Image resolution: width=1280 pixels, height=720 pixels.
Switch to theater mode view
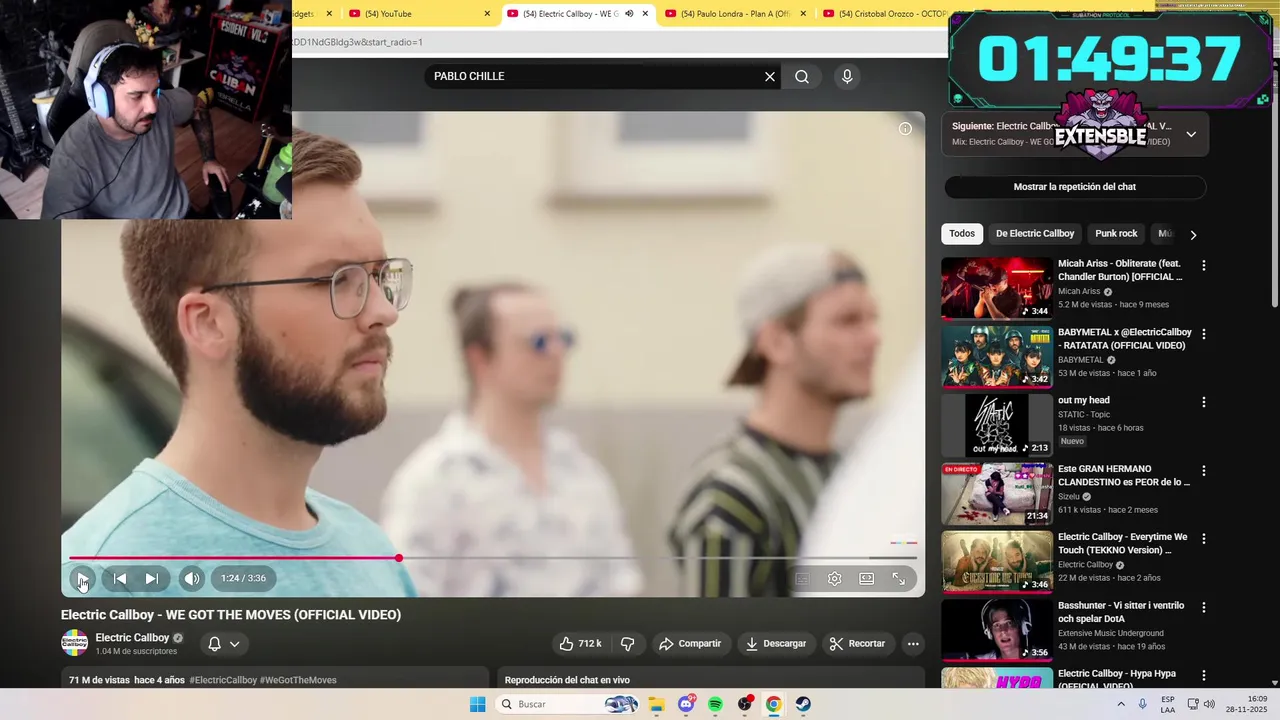pyautogui.click(x=866, y=578)
